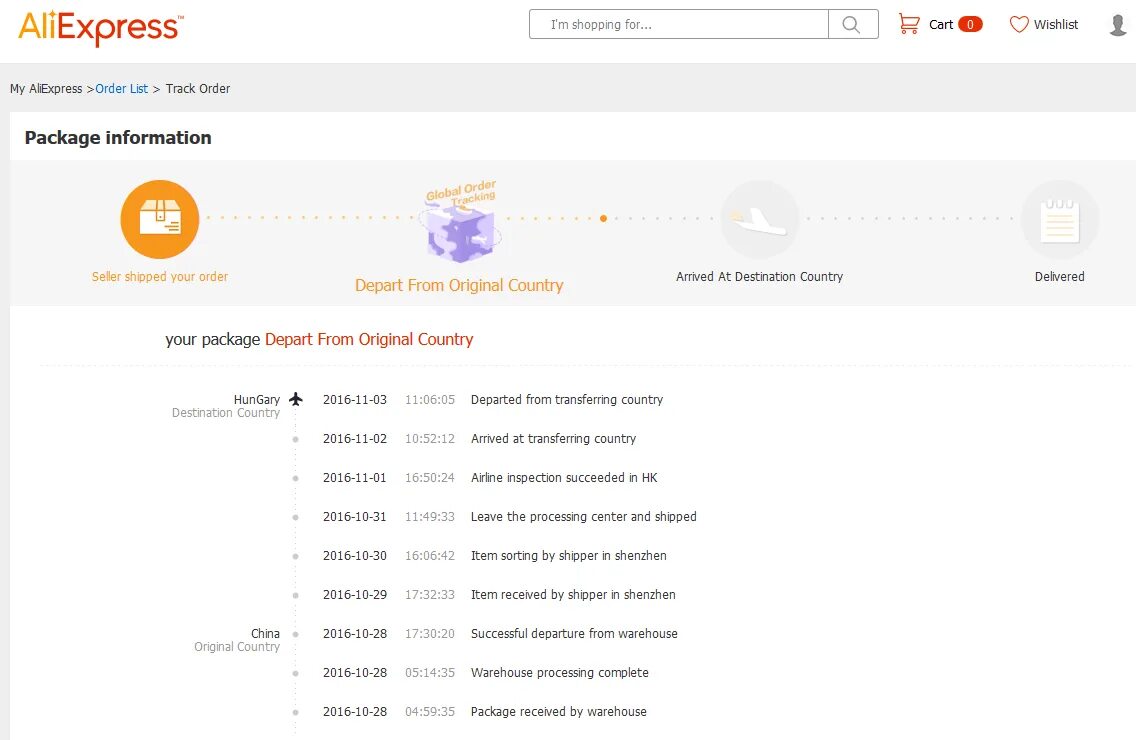Click timeline dot for Warehouse processing complete
The height and width of the screenshot is (740, 1136).
coord(296,673)
